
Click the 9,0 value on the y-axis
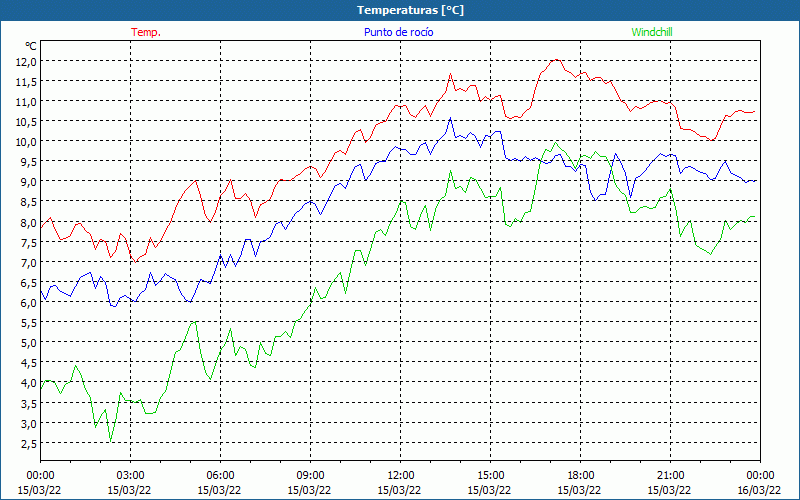[29, 182]
